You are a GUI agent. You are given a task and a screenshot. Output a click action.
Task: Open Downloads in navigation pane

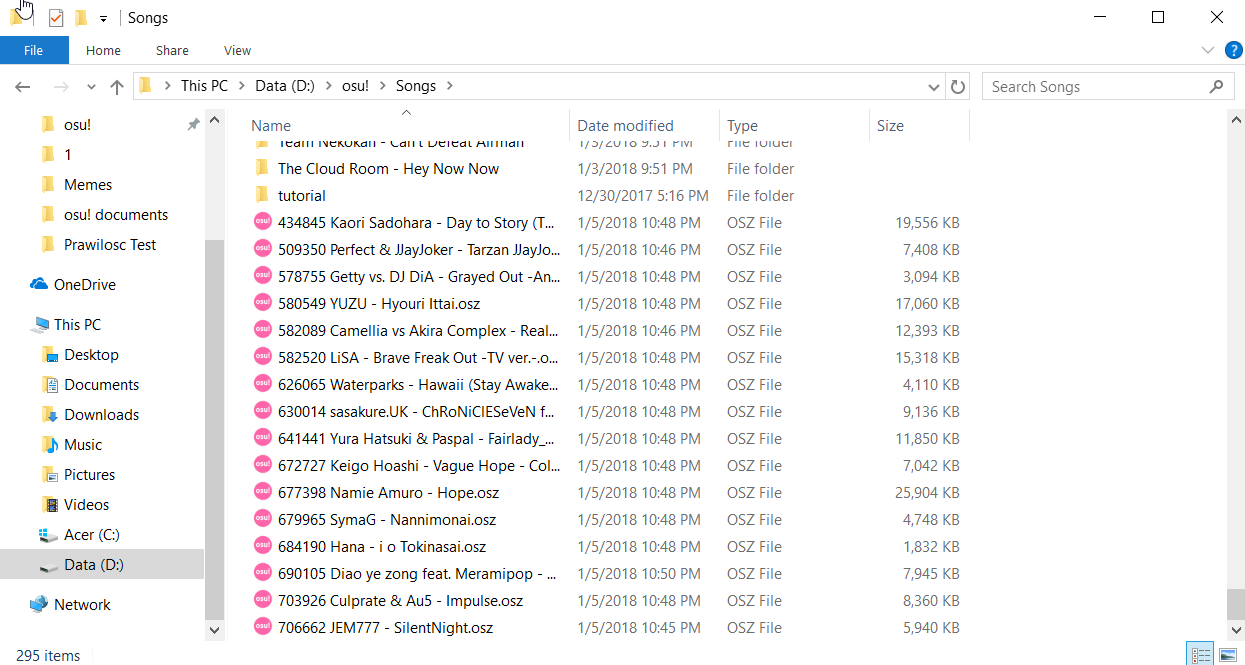(101, 415)
